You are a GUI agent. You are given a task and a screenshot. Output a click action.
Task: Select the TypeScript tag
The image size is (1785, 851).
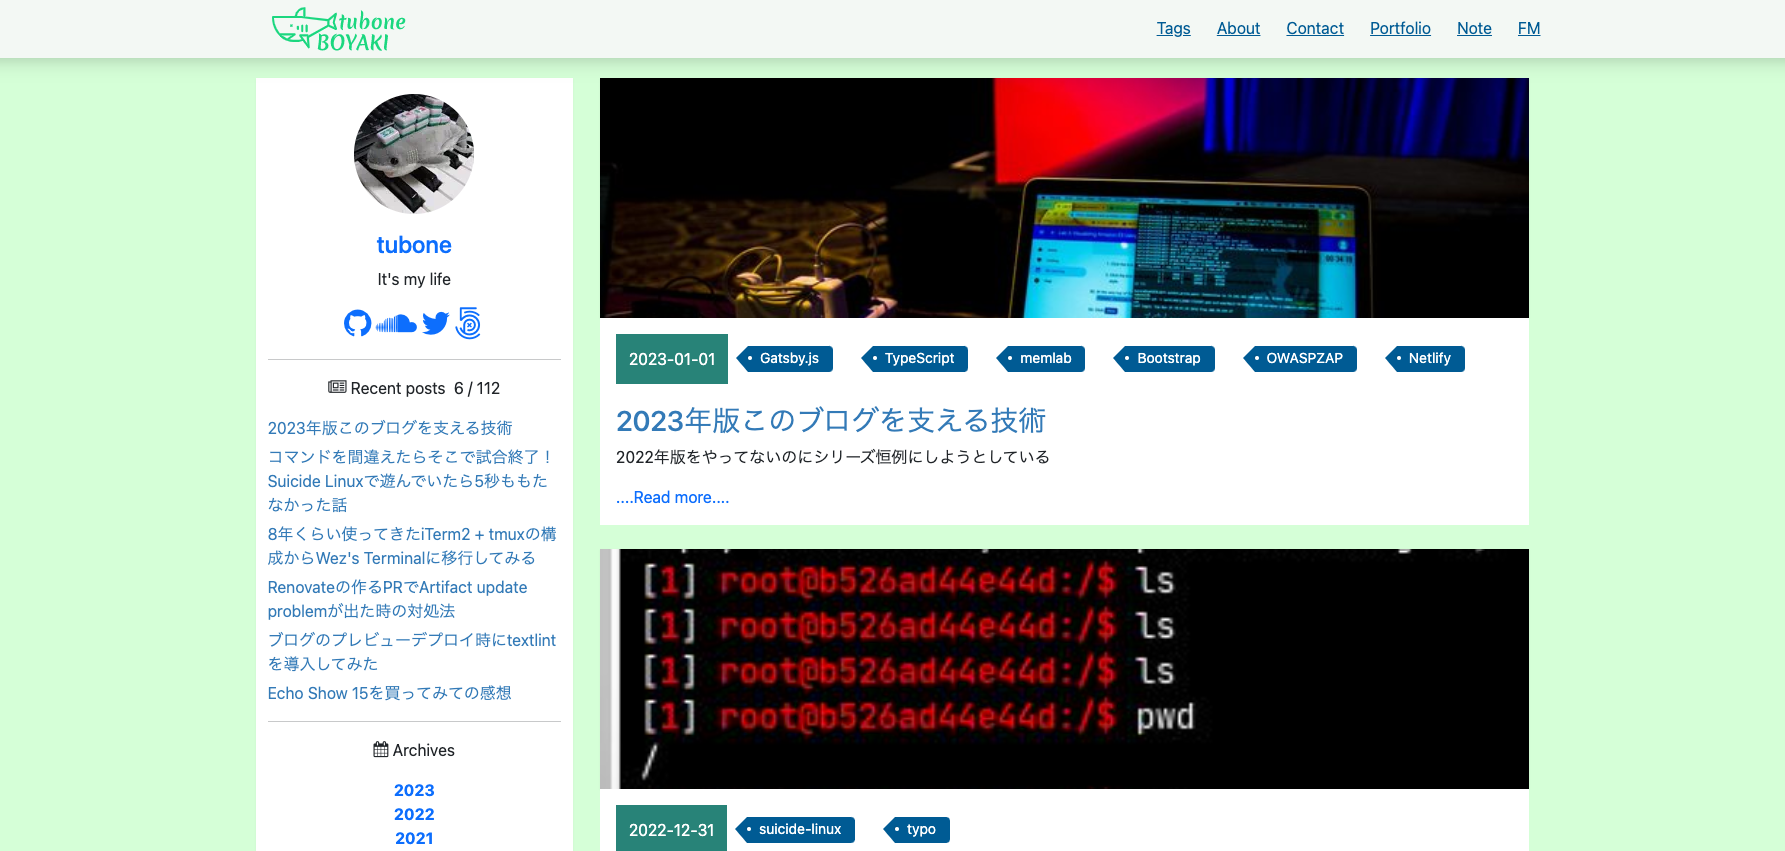coord(918,358)
